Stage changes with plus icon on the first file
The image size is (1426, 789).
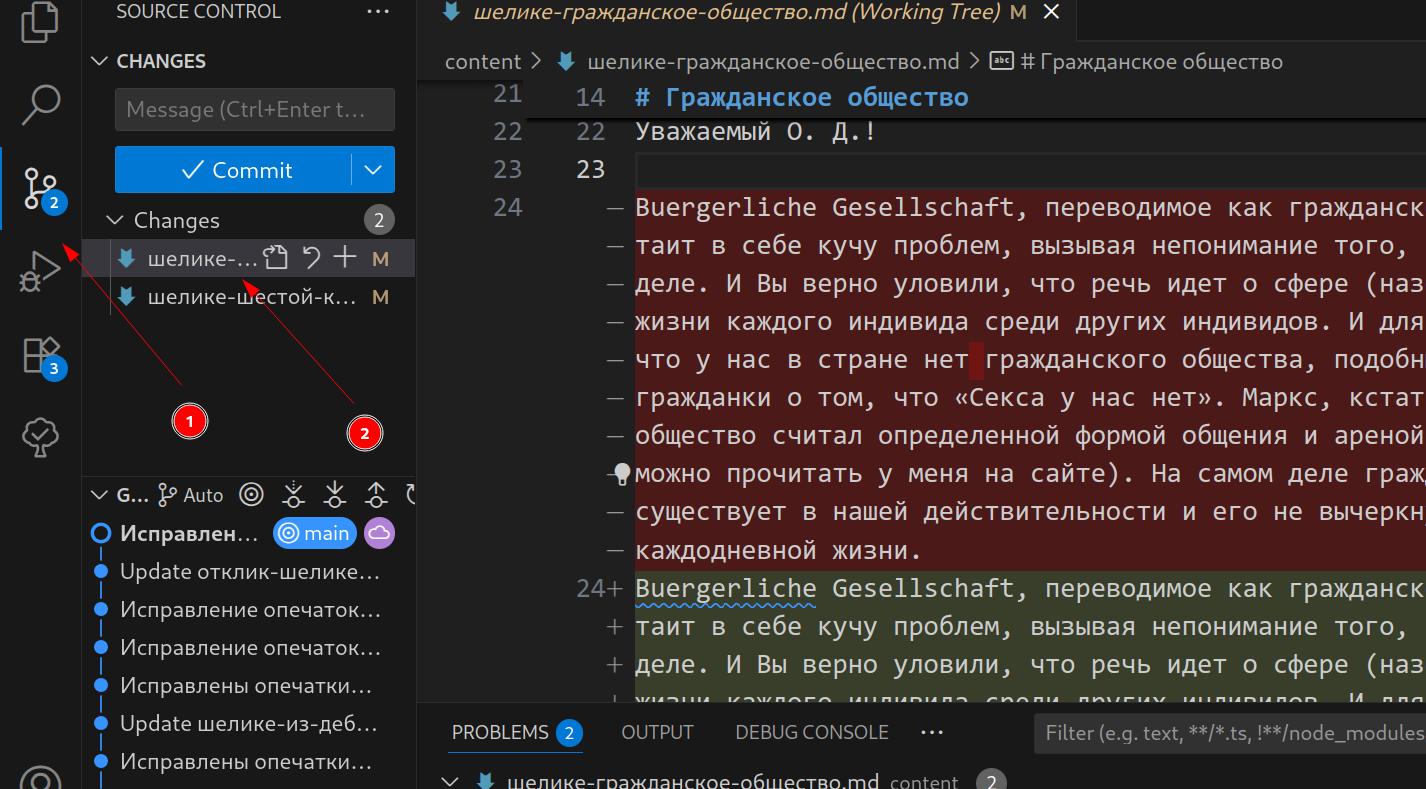(345, 259)
